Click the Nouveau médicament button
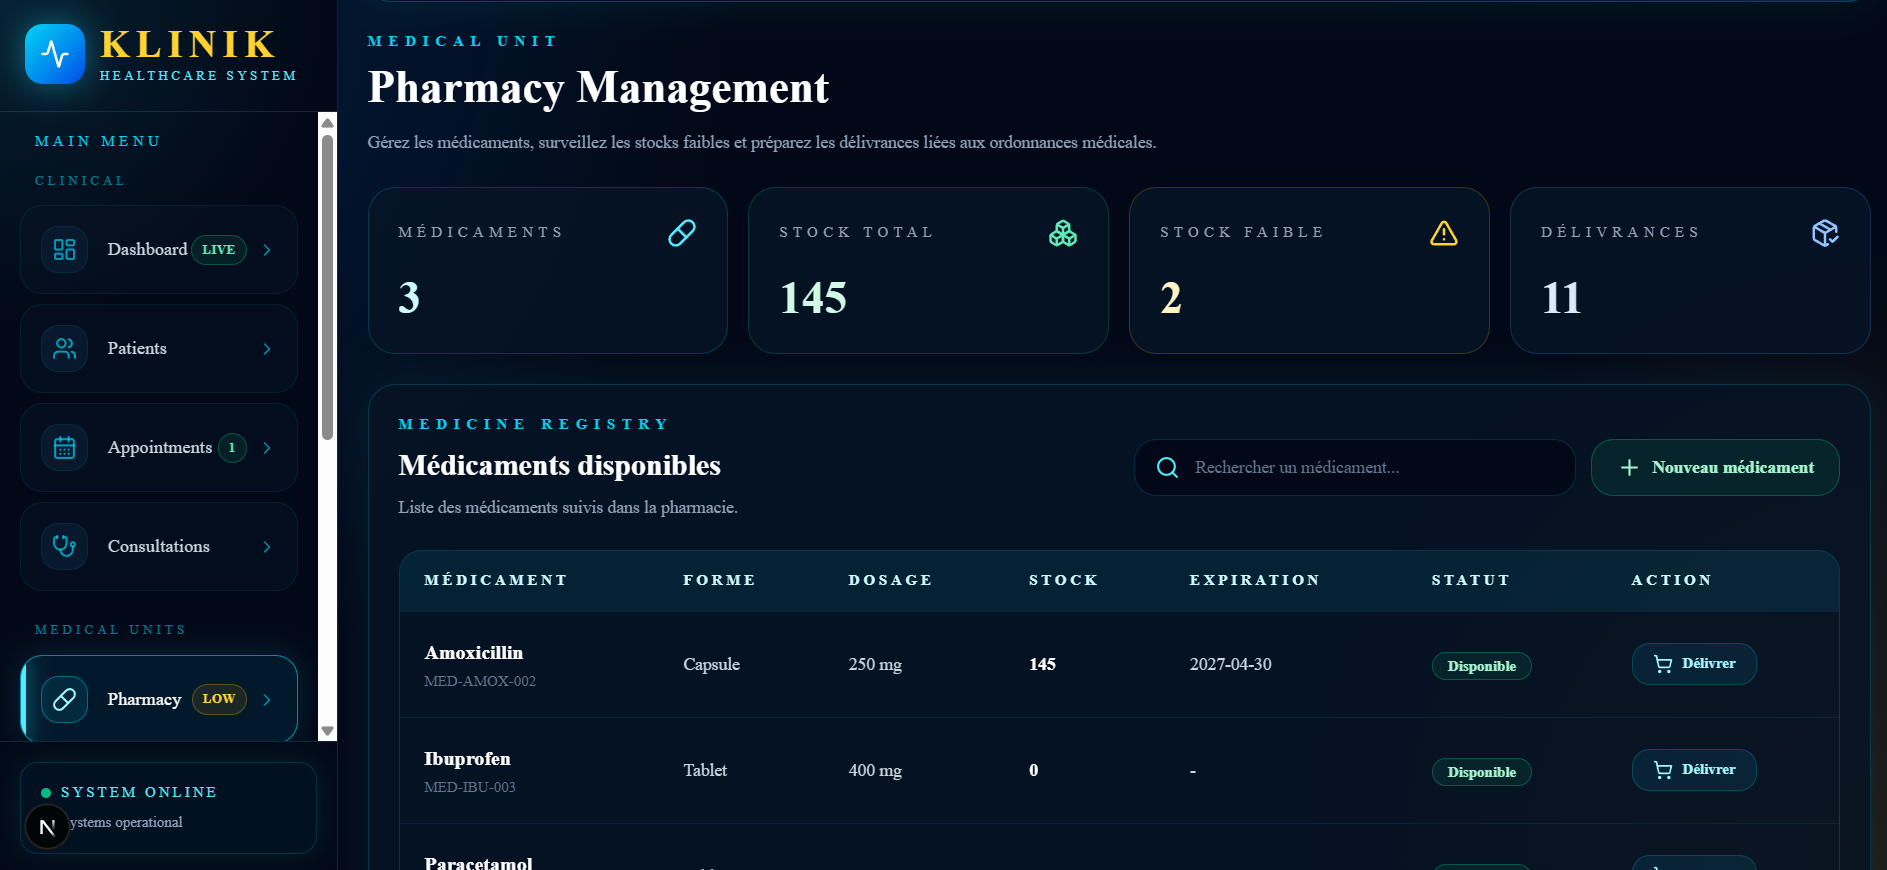Image resolution: width=1887 pixels, height=870 pixels. [x=1715, y=467]
